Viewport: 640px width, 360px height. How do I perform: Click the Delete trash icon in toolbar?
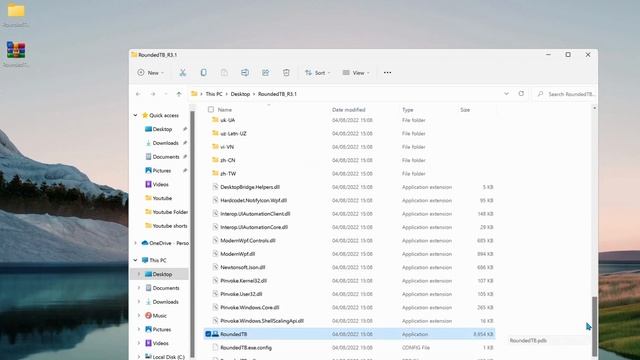[x=286, y=73]
